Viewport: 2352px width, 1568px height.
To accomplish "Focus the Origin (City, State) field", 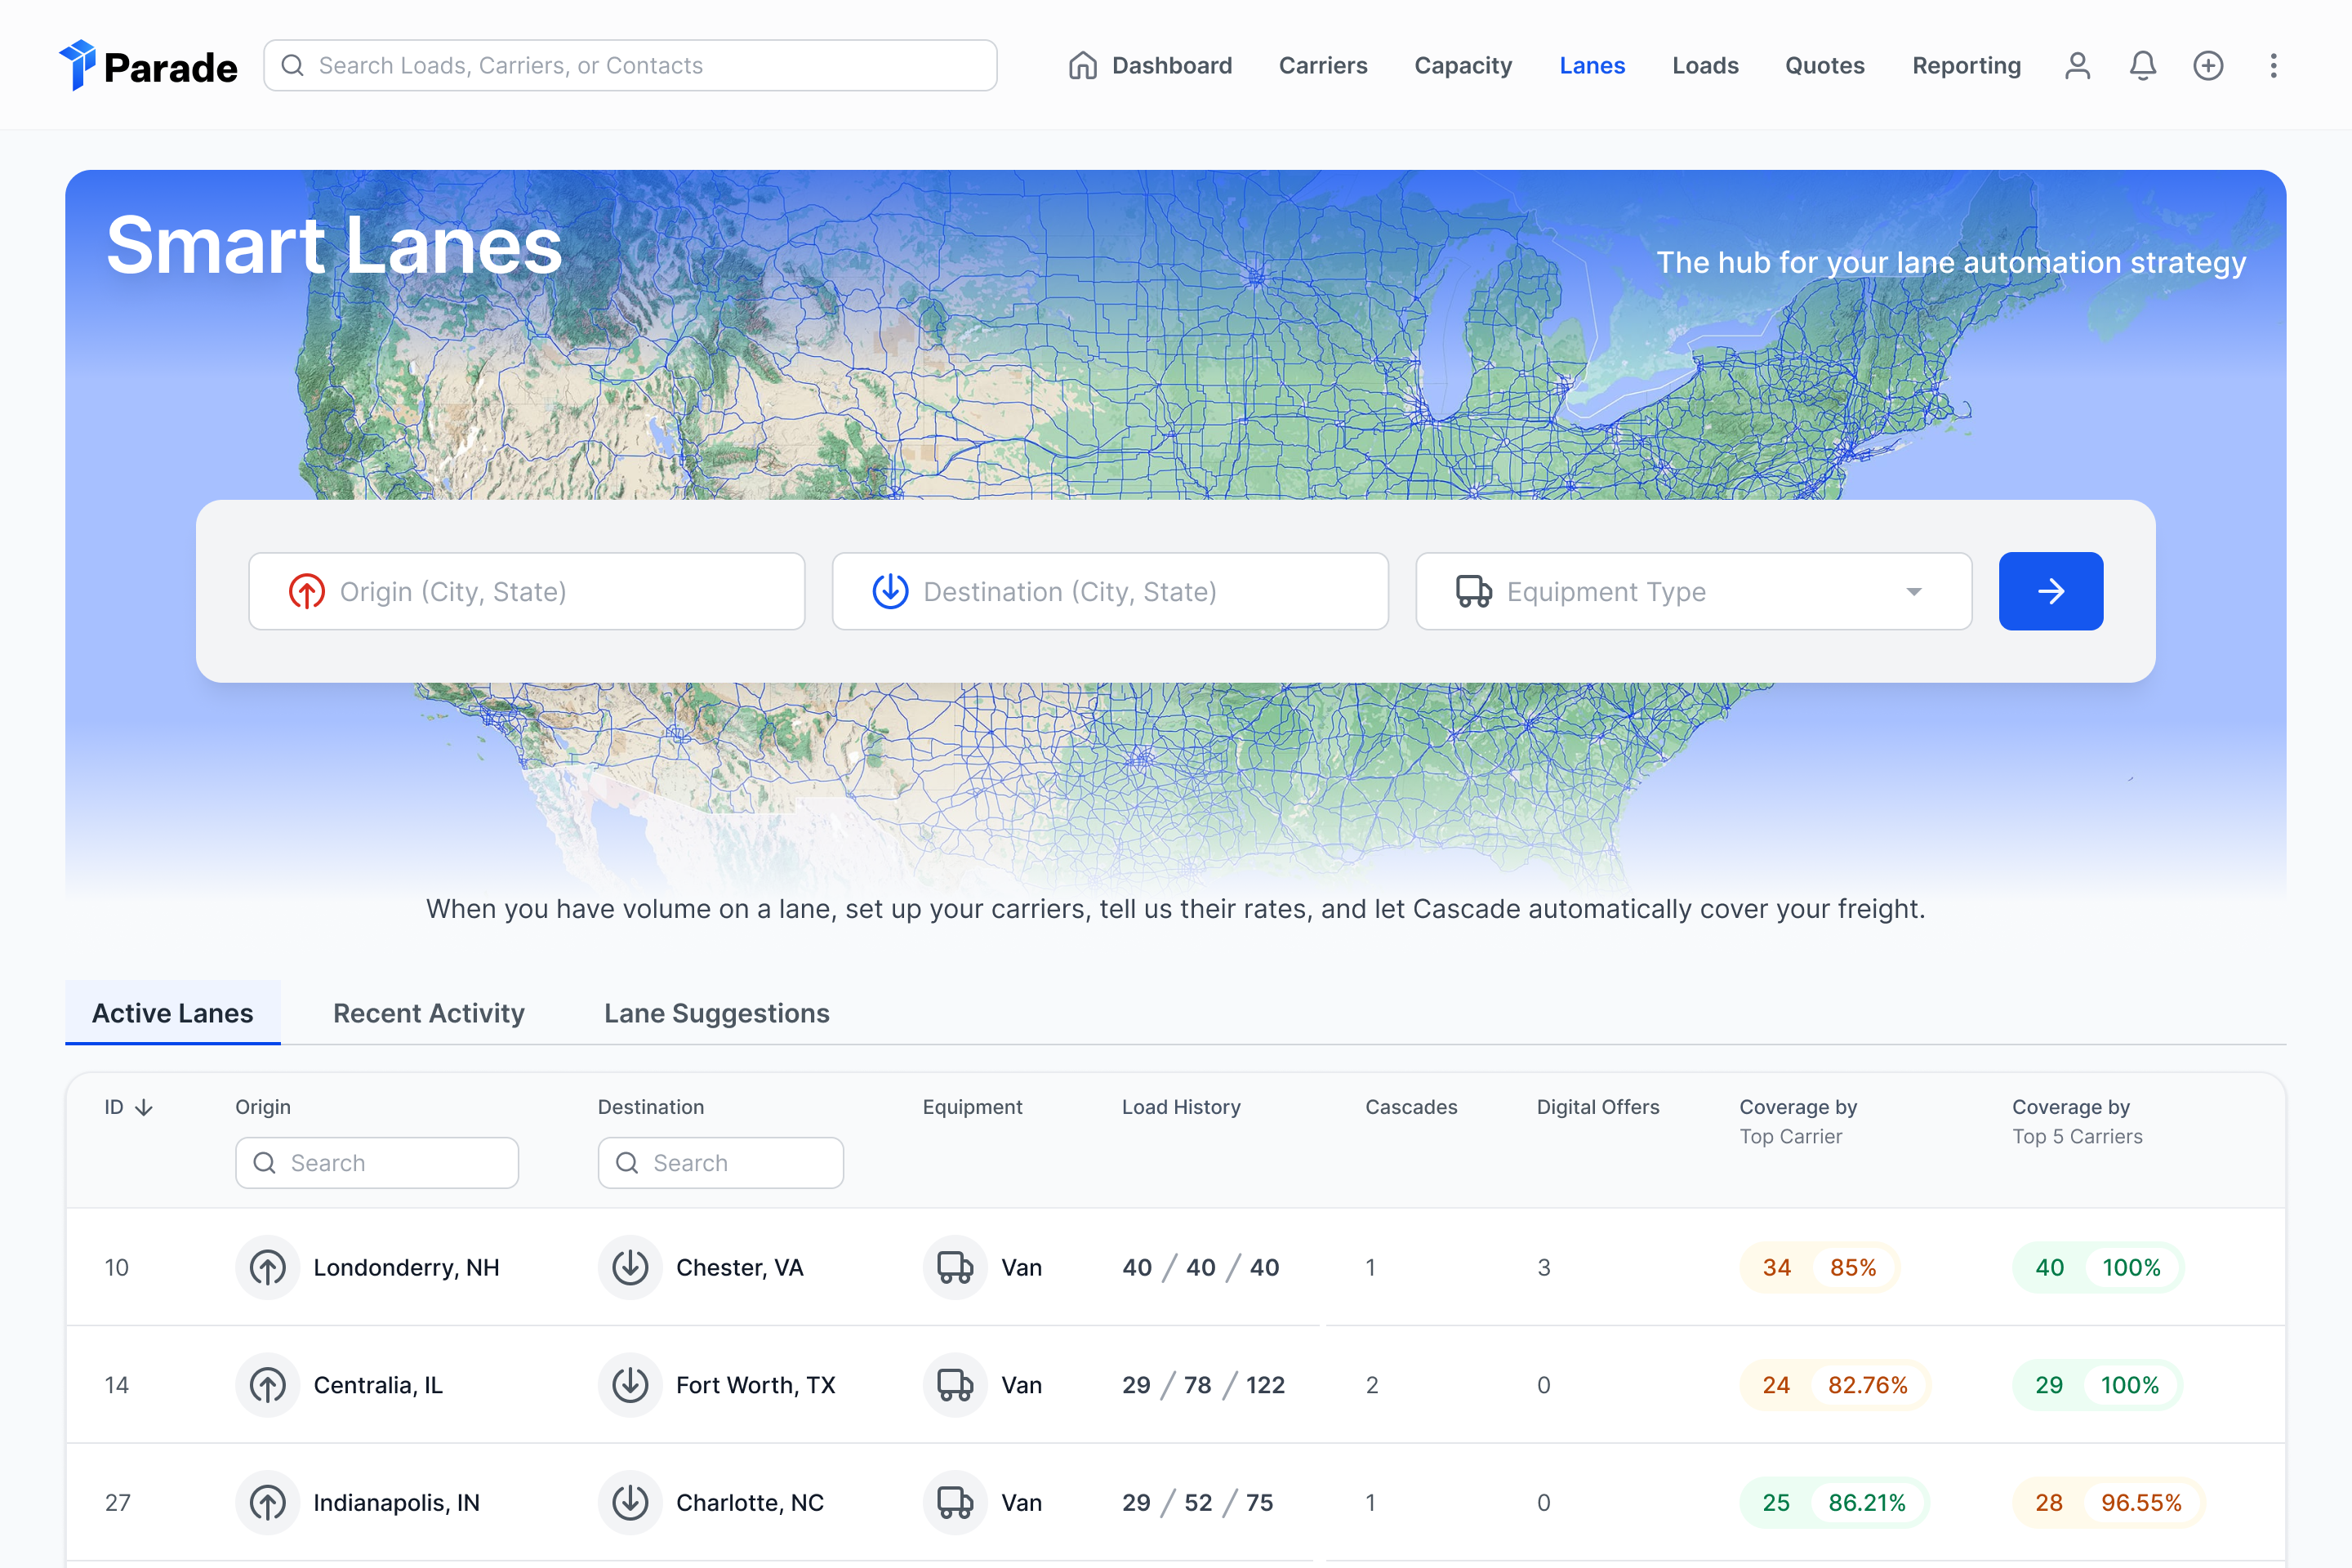I will (527, 591).
